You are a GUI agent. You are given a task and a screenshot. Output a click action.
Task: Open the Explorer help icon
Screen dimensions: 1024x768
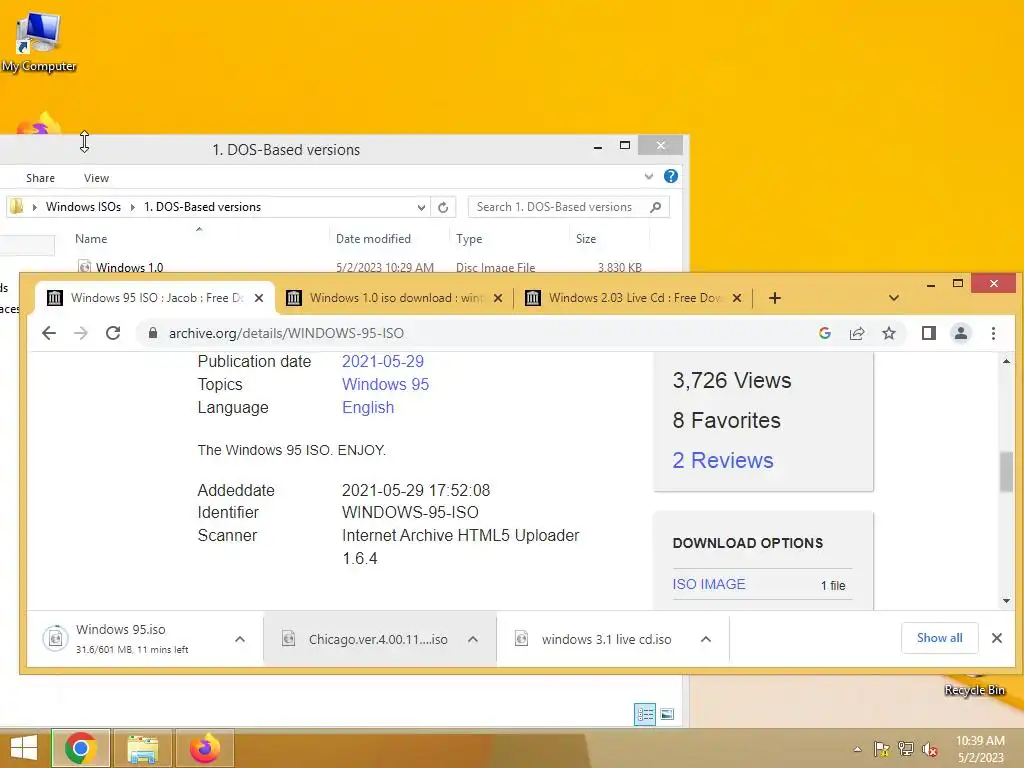(671, 176)
